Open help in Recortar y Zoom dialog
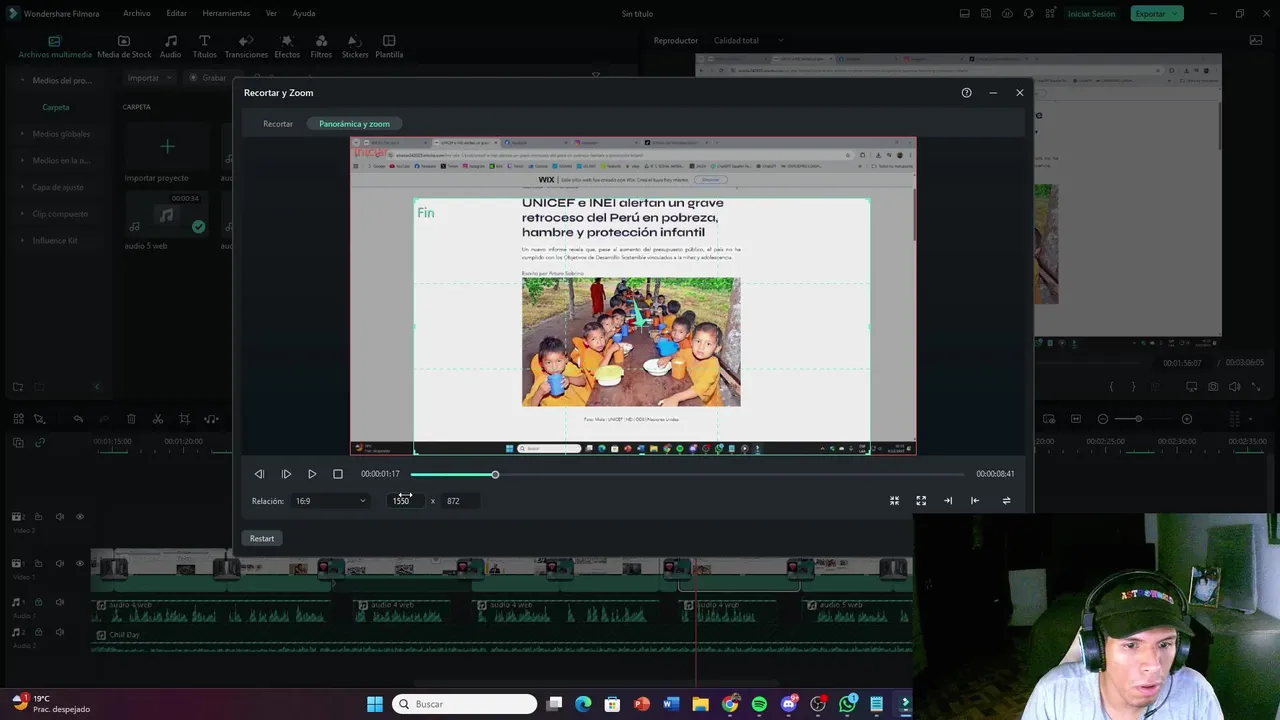Screen dimensions: 1280x720 tap(966, 93)
